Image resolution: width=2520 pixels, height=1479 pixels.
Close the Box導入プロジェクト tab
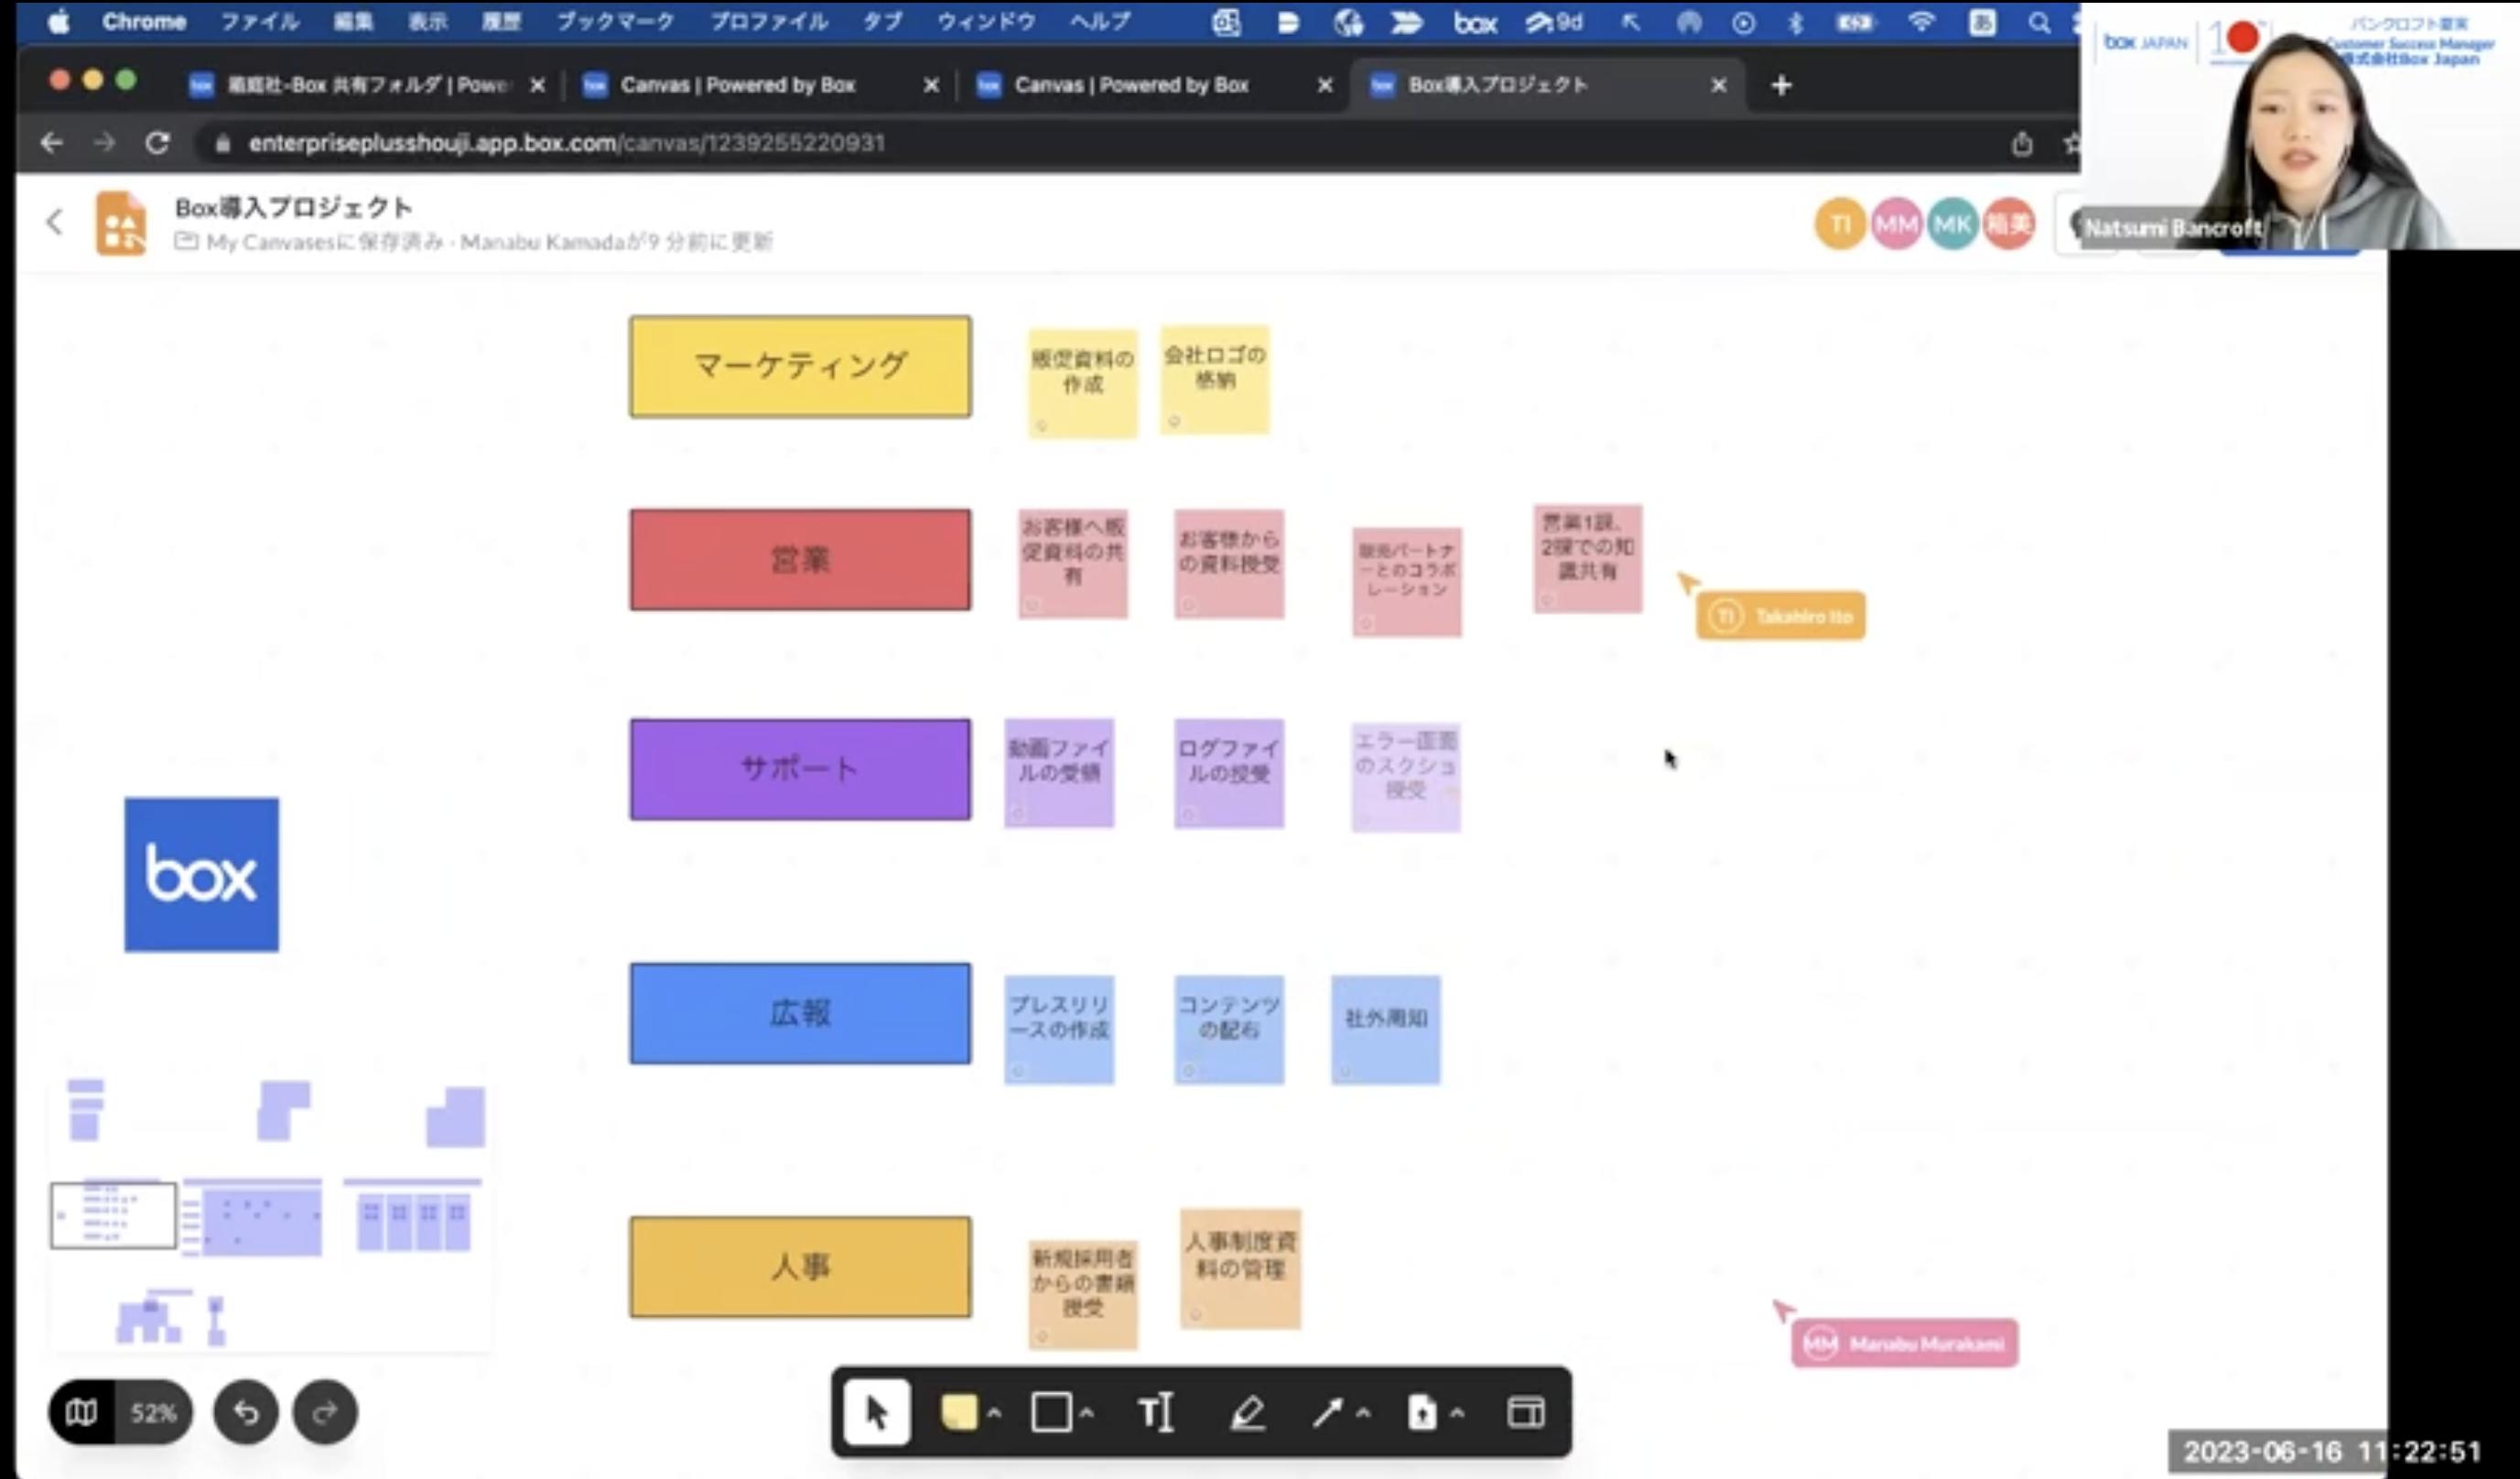1718,85
